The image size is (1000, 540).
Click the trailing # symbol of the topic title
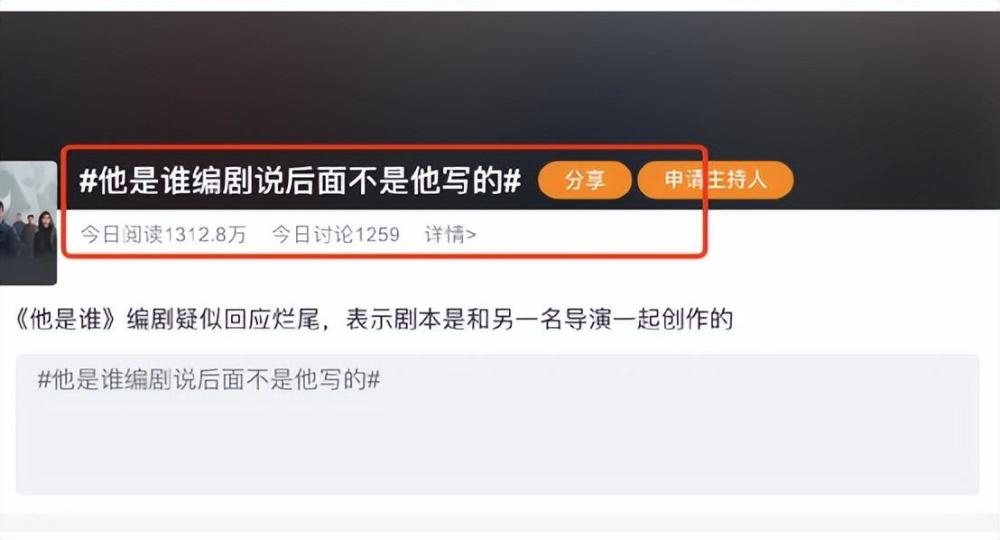[513, 181]
